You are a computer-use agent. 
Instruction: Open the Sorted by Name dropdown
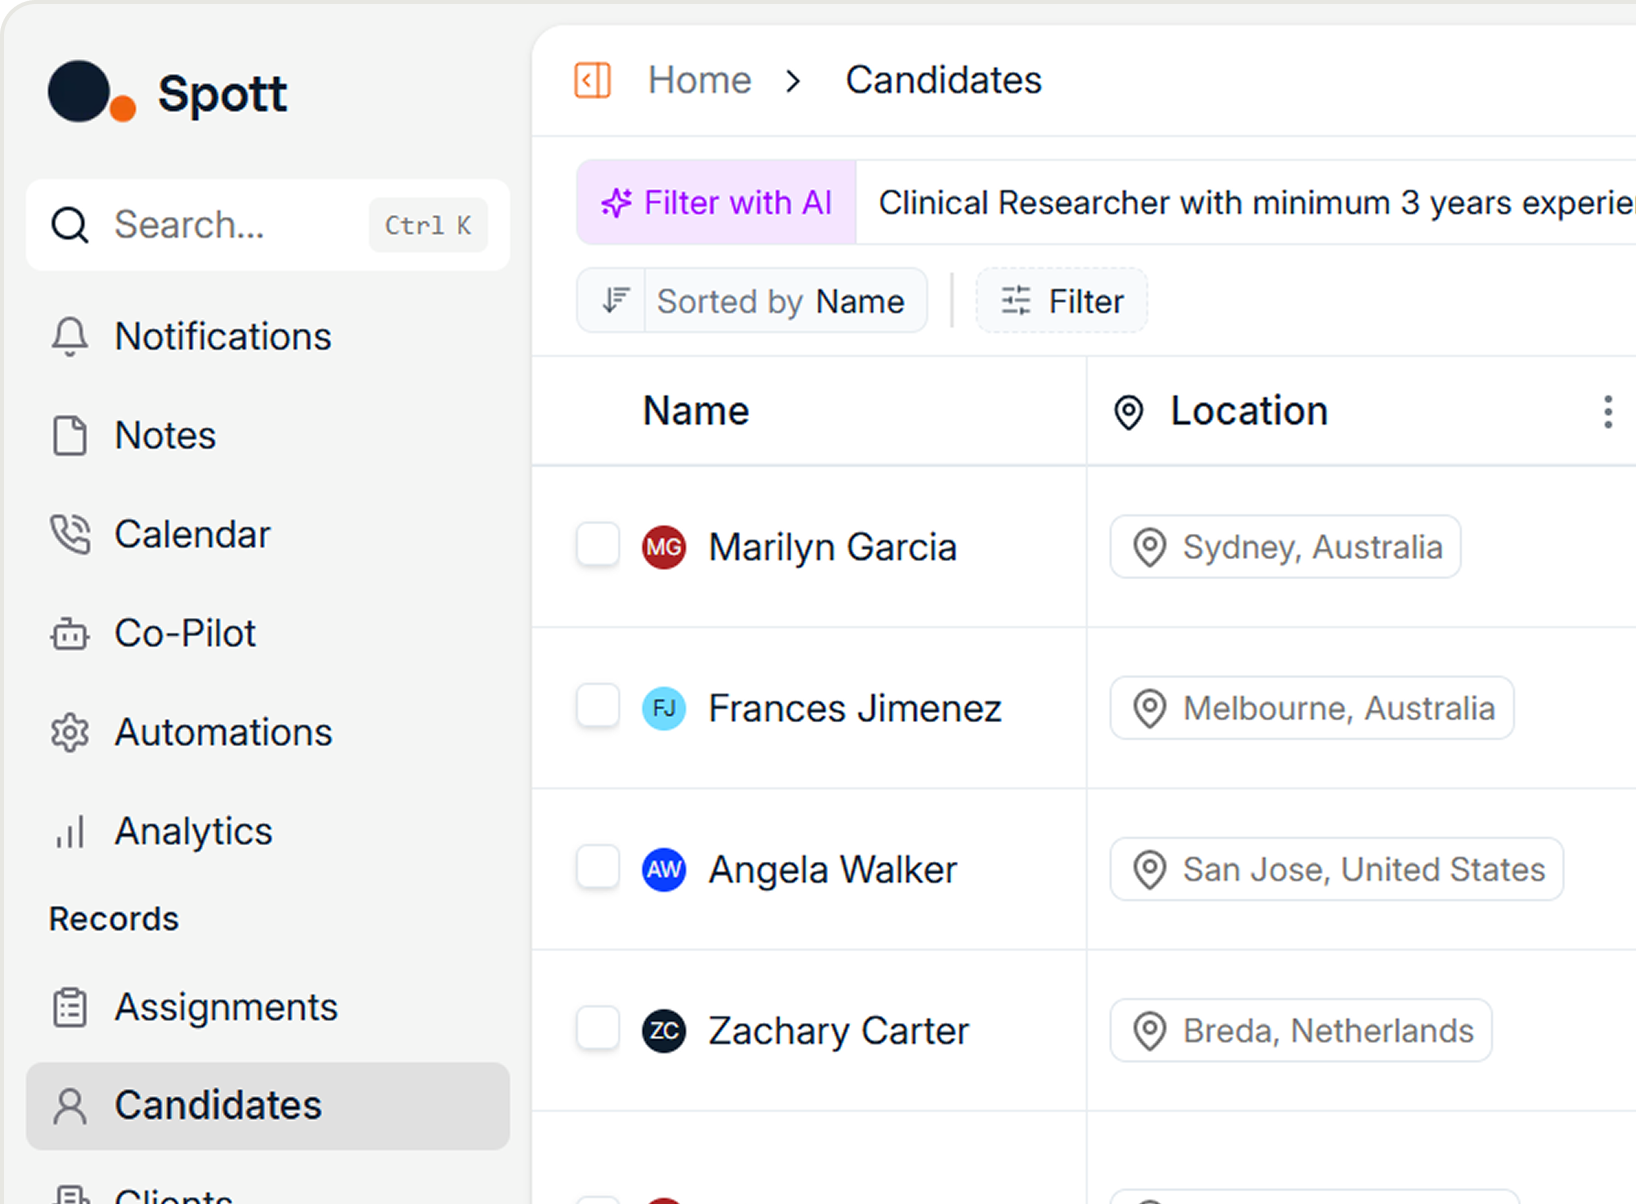pyautogui.click(x=751, y=300)
